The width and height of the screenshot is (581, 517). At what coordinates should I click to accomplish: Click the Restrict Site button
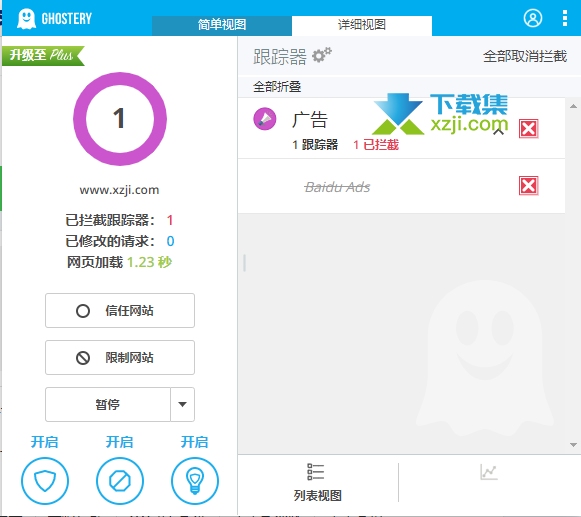pos(120,358)
